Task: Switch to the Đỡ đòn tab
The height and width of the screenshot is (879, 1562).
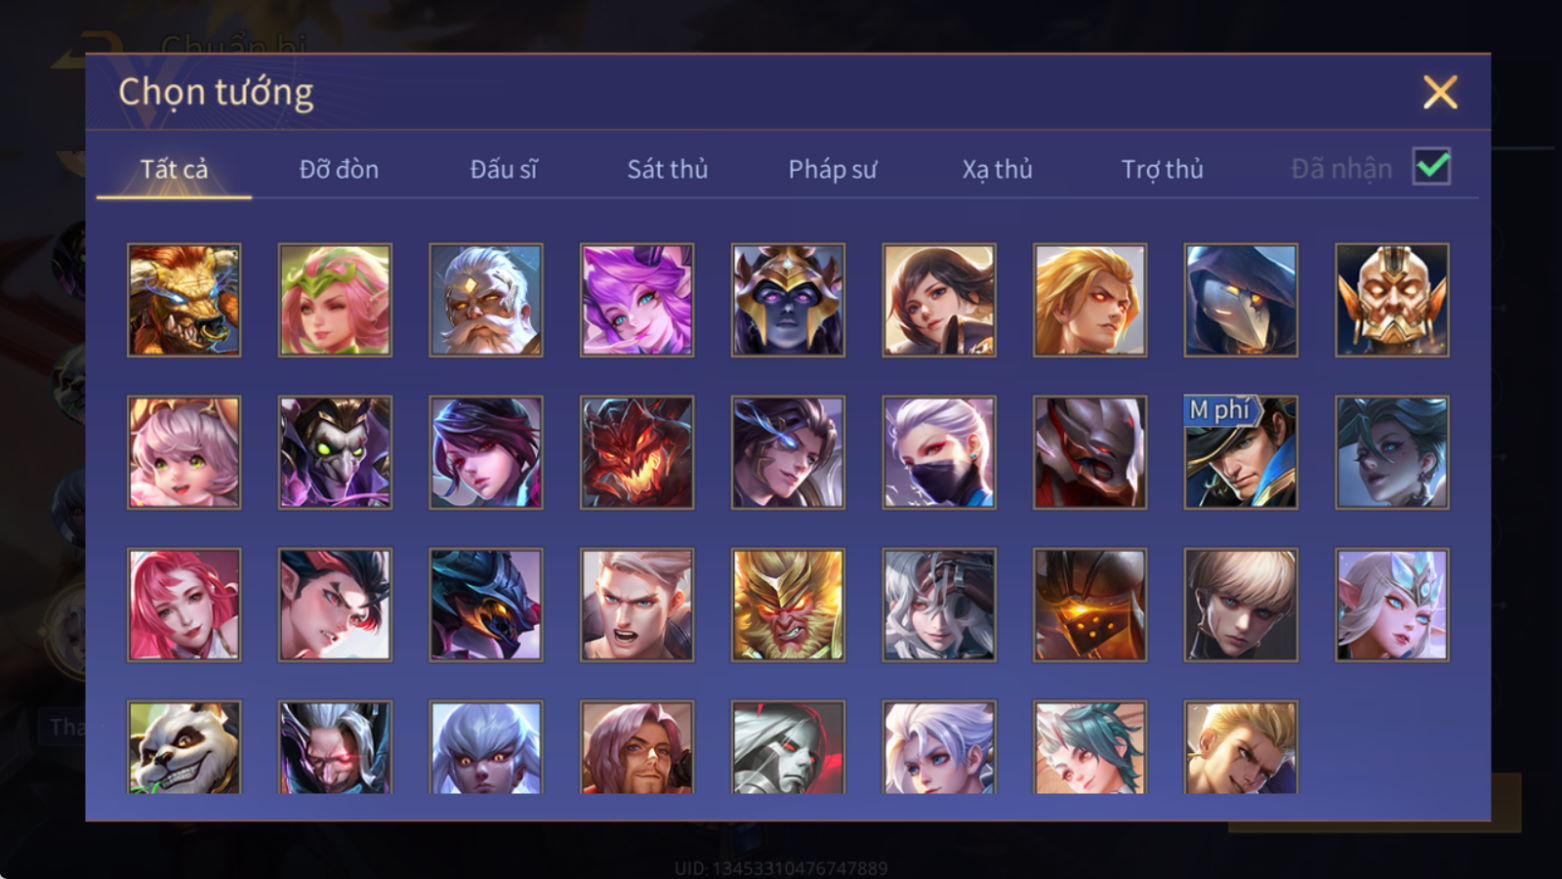Action: click(339, 169)
